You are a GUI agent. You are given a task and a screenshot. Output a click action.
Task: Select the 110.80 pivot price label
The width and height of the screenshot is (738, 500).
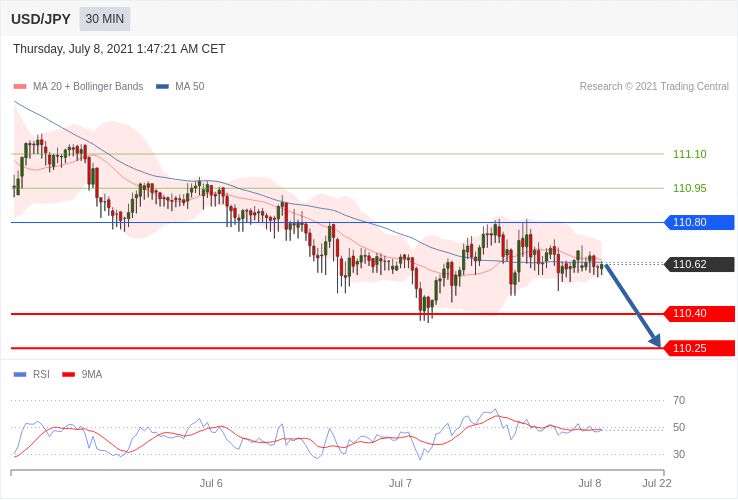point(699,222)
